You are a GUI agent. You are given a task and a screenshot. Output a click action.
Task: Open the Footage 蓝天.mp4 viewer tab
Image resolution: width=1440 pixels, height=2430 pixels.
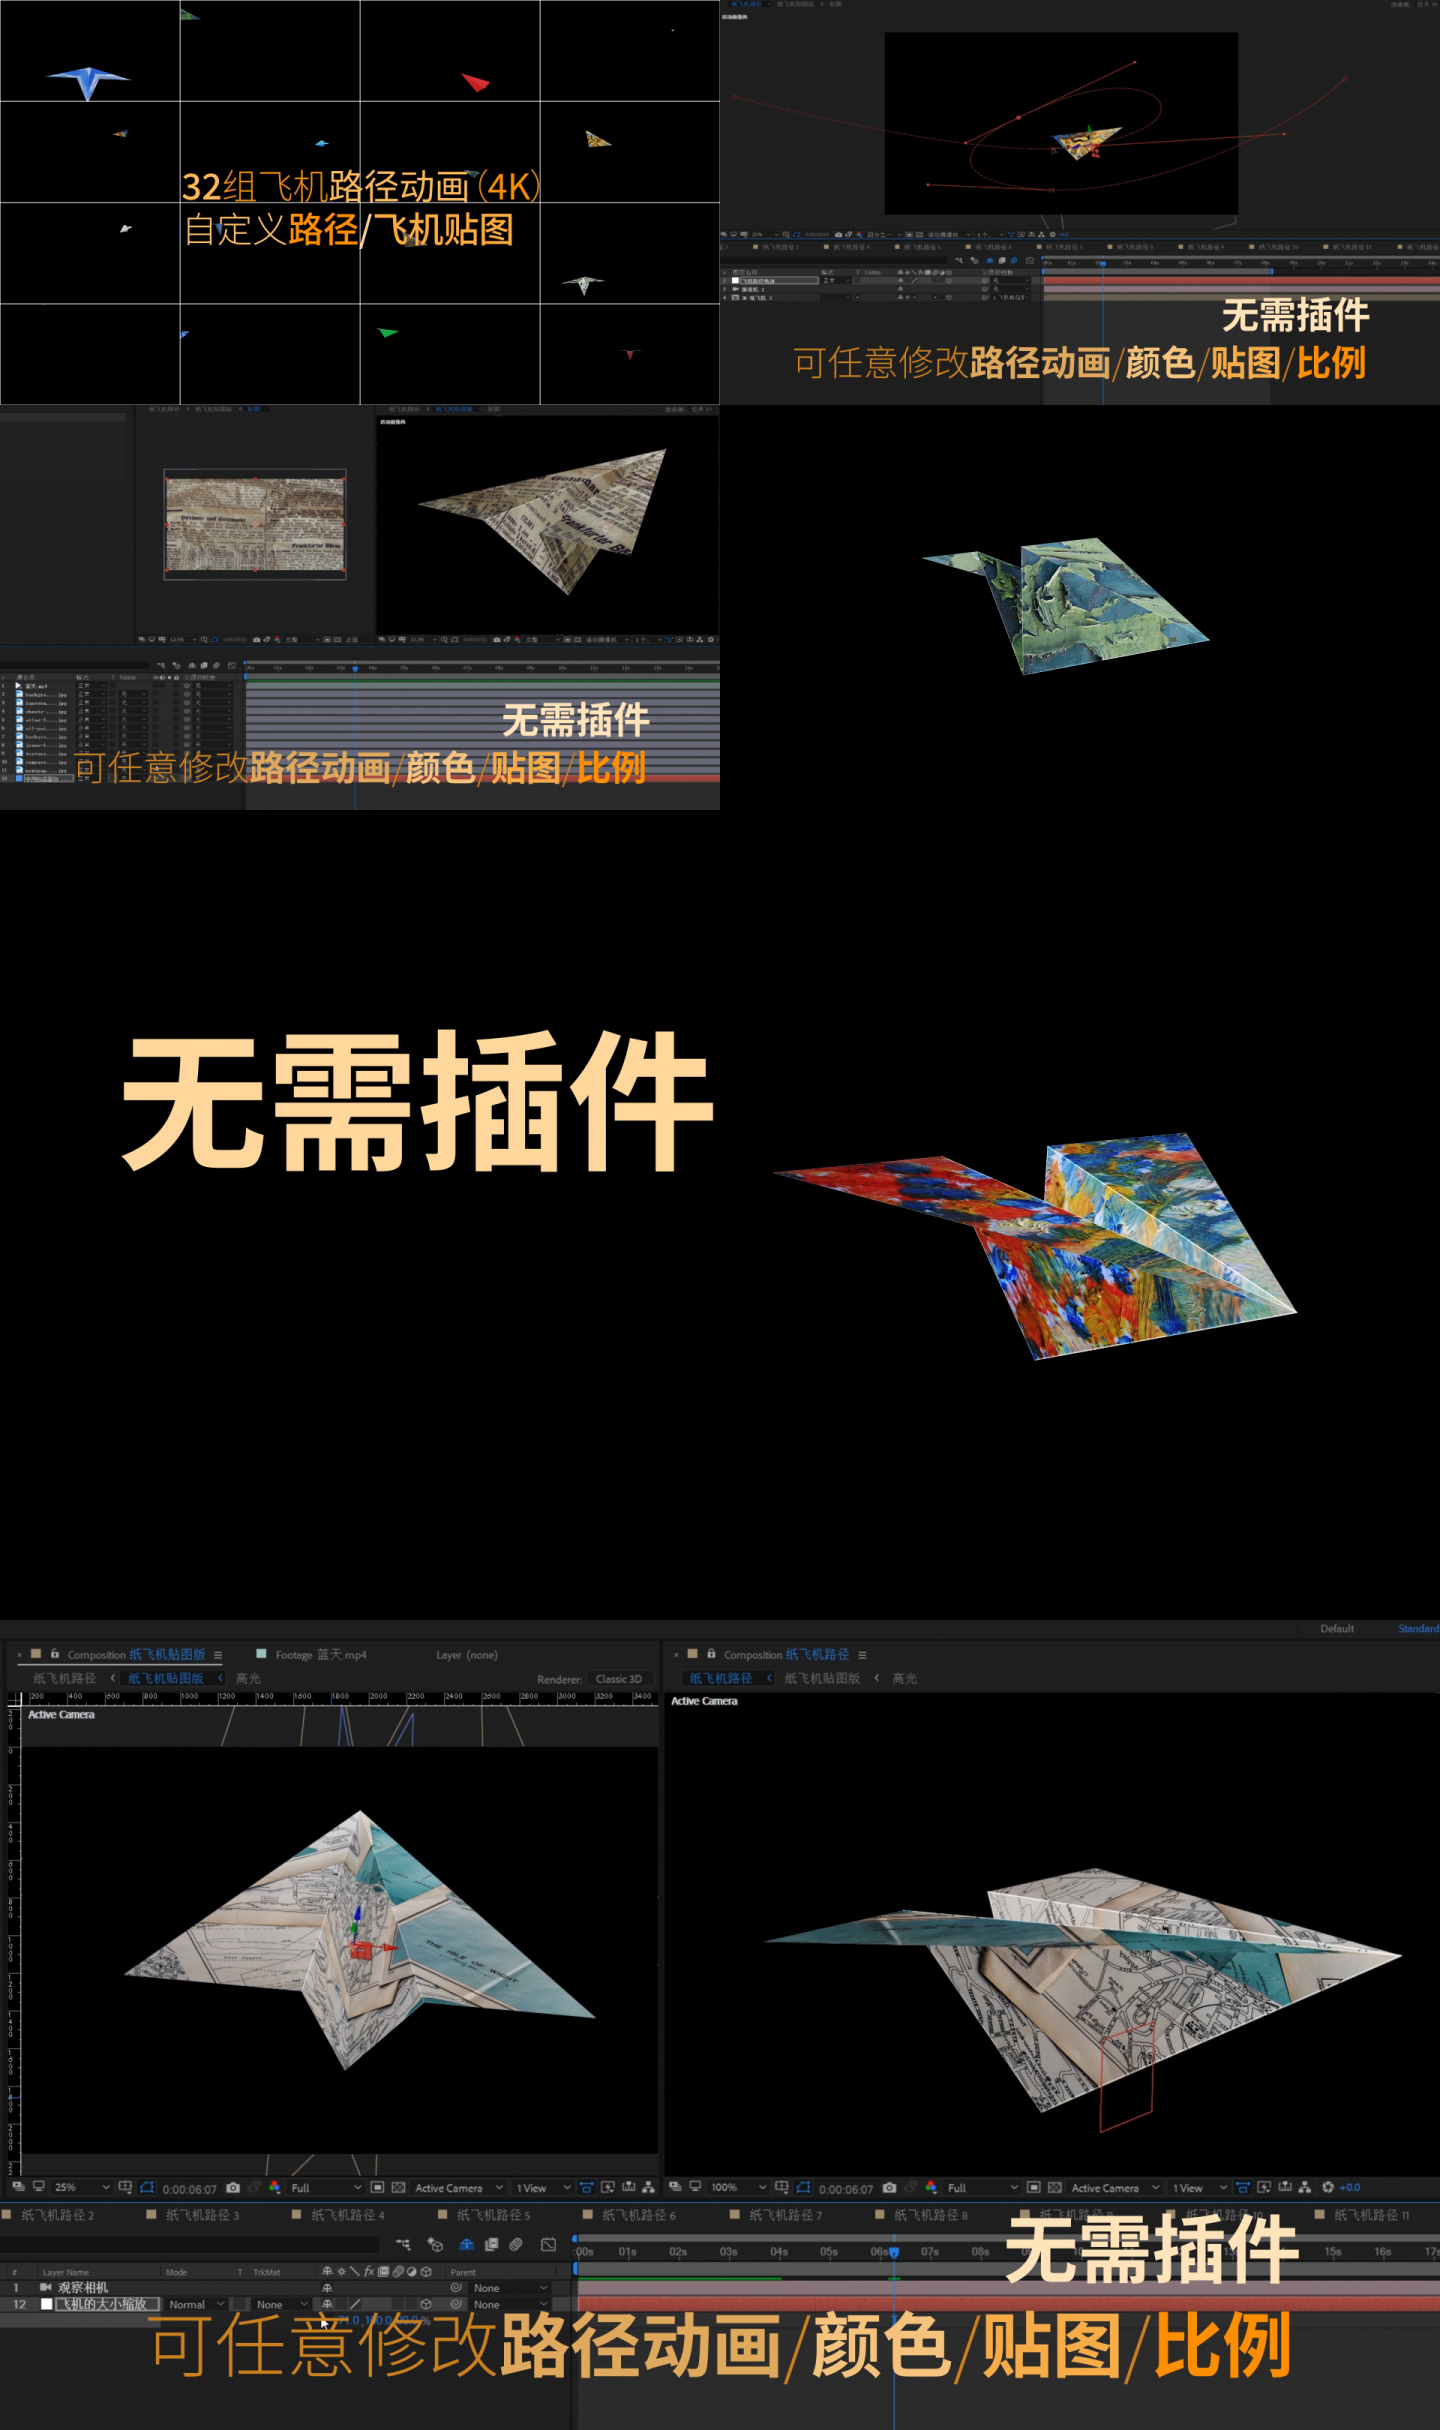coord(321,1655)
